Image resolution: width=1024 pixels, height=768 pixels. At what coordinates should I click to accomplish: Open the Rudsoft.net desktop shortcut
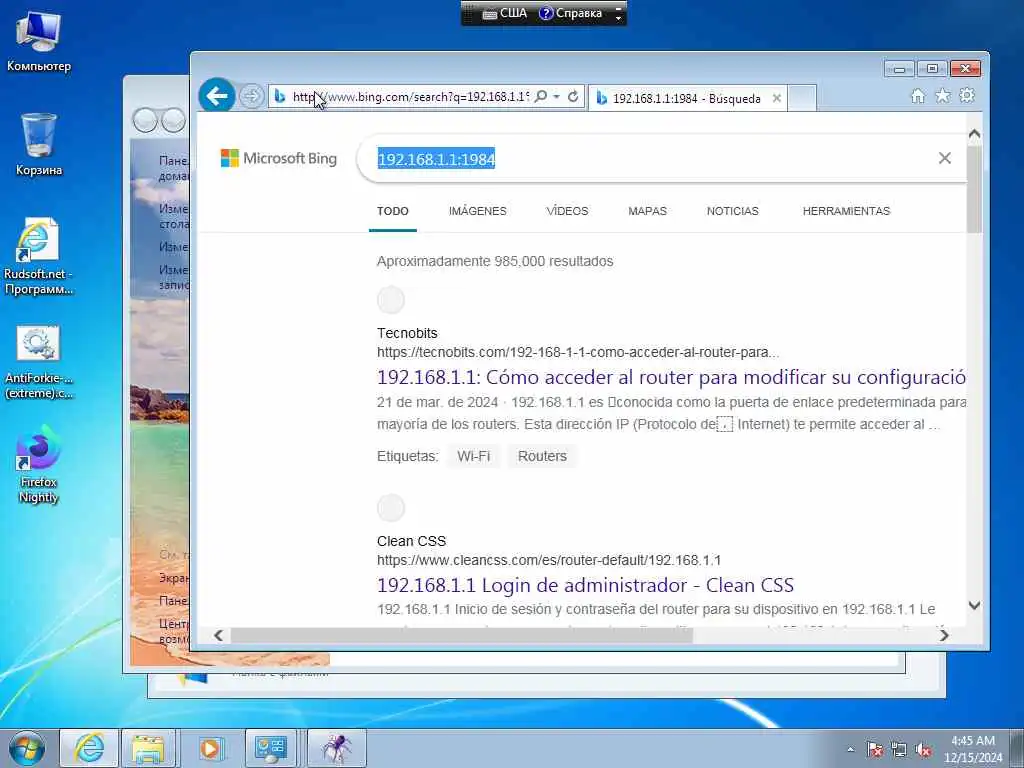tap(39, 256)
